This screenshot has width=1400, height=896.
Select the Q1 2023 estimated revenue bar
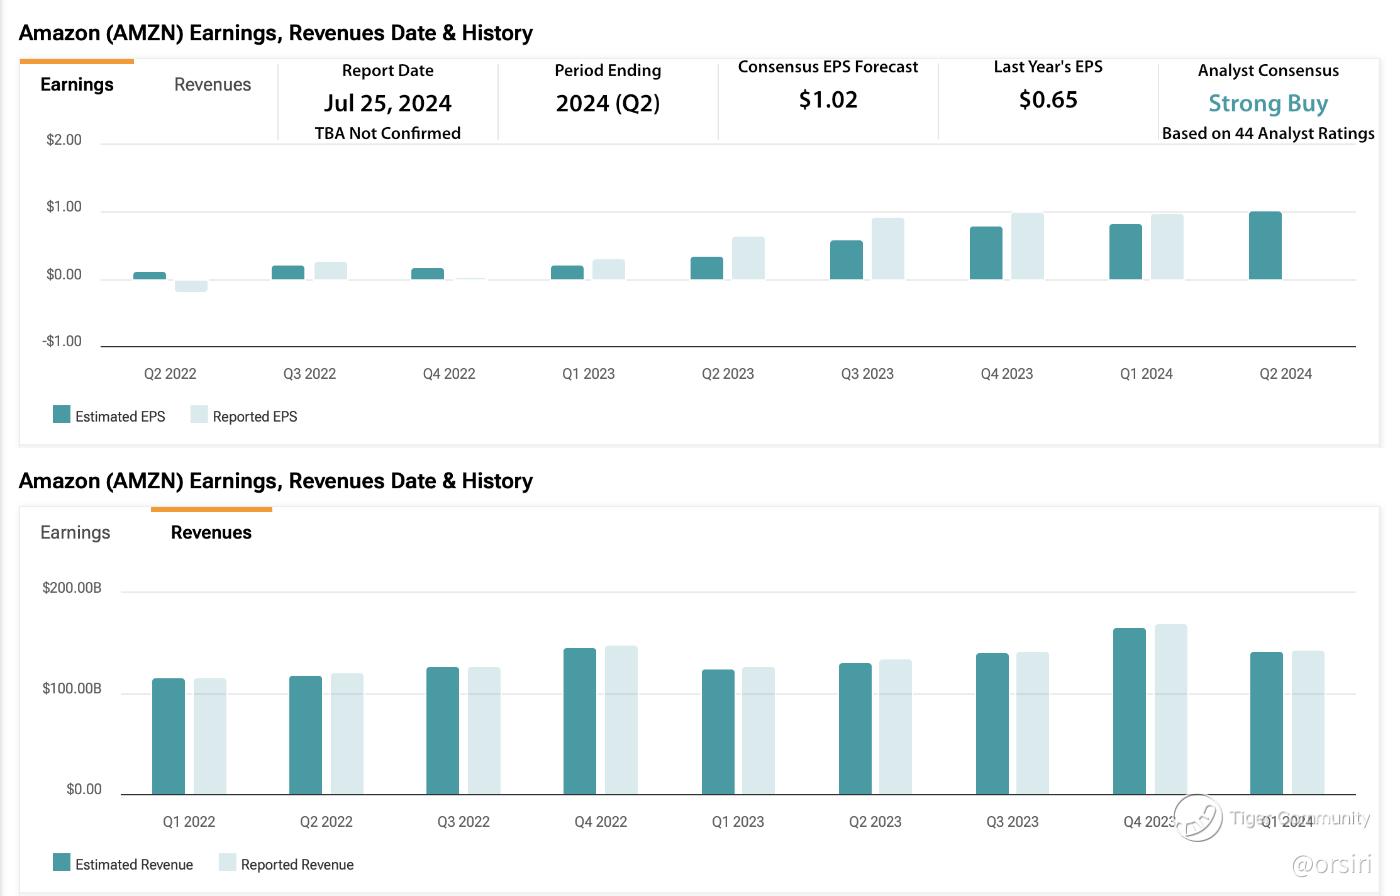click(x=718, y=731)
